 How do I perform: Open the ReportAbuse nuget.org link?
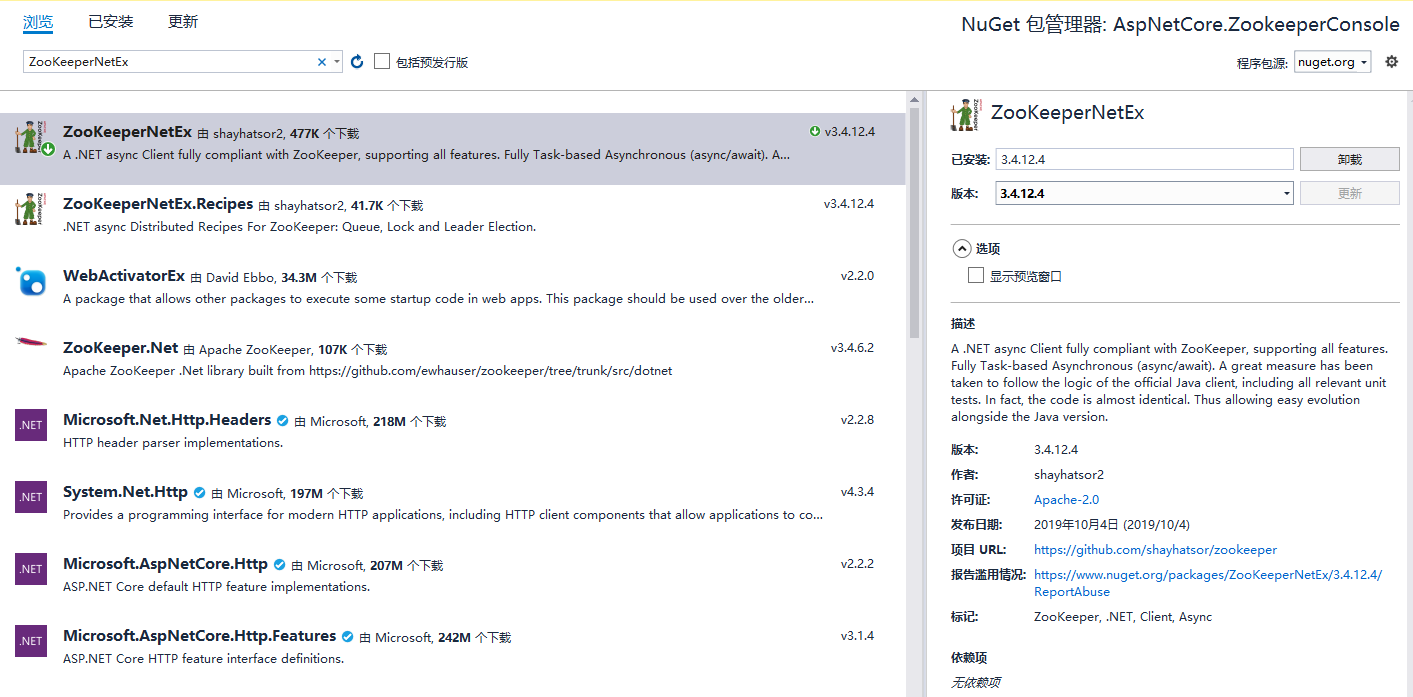point(1208,583)
